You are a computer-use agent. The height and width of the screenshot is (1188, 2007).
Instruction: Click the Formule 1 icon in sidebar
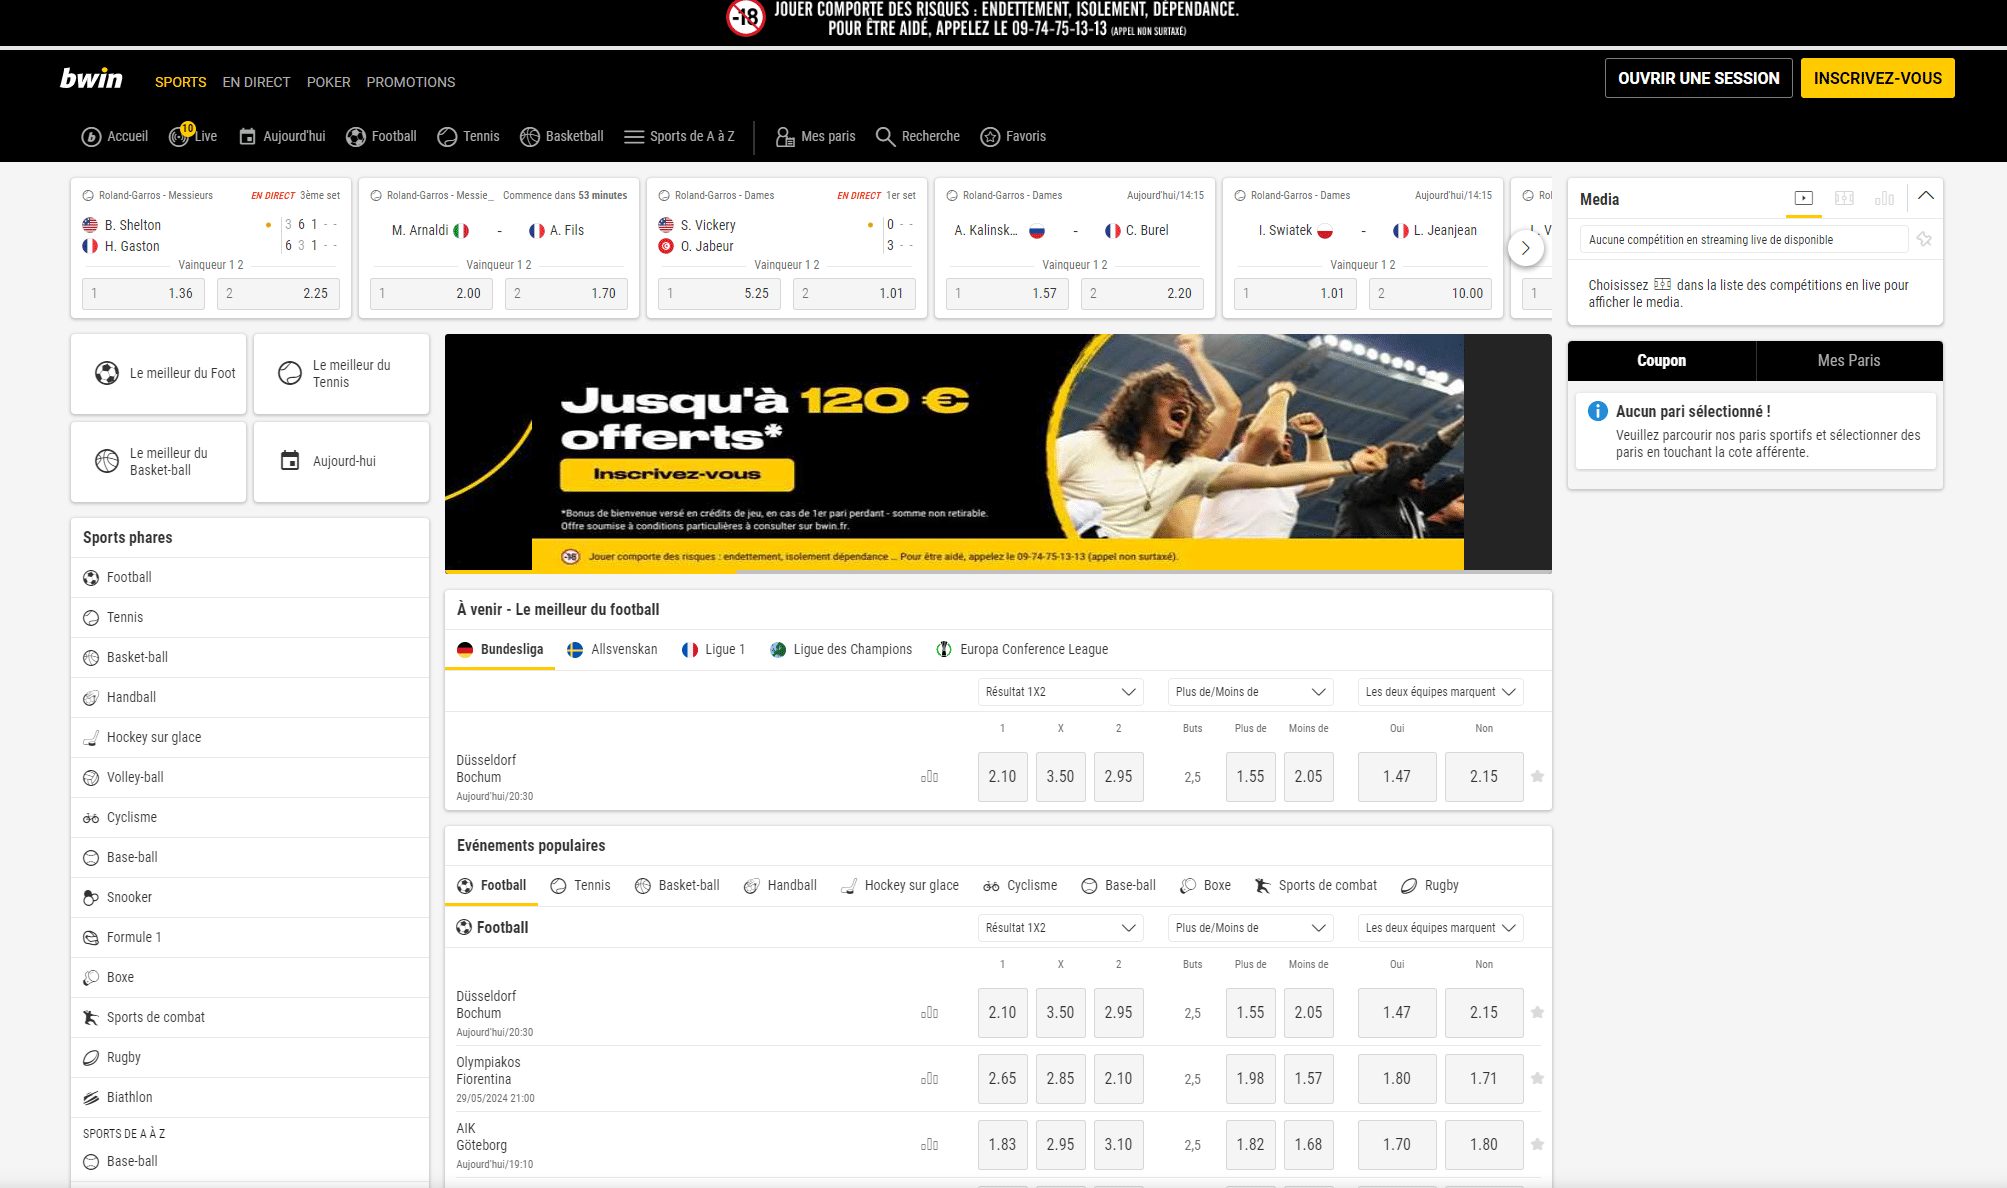point(91,938)
